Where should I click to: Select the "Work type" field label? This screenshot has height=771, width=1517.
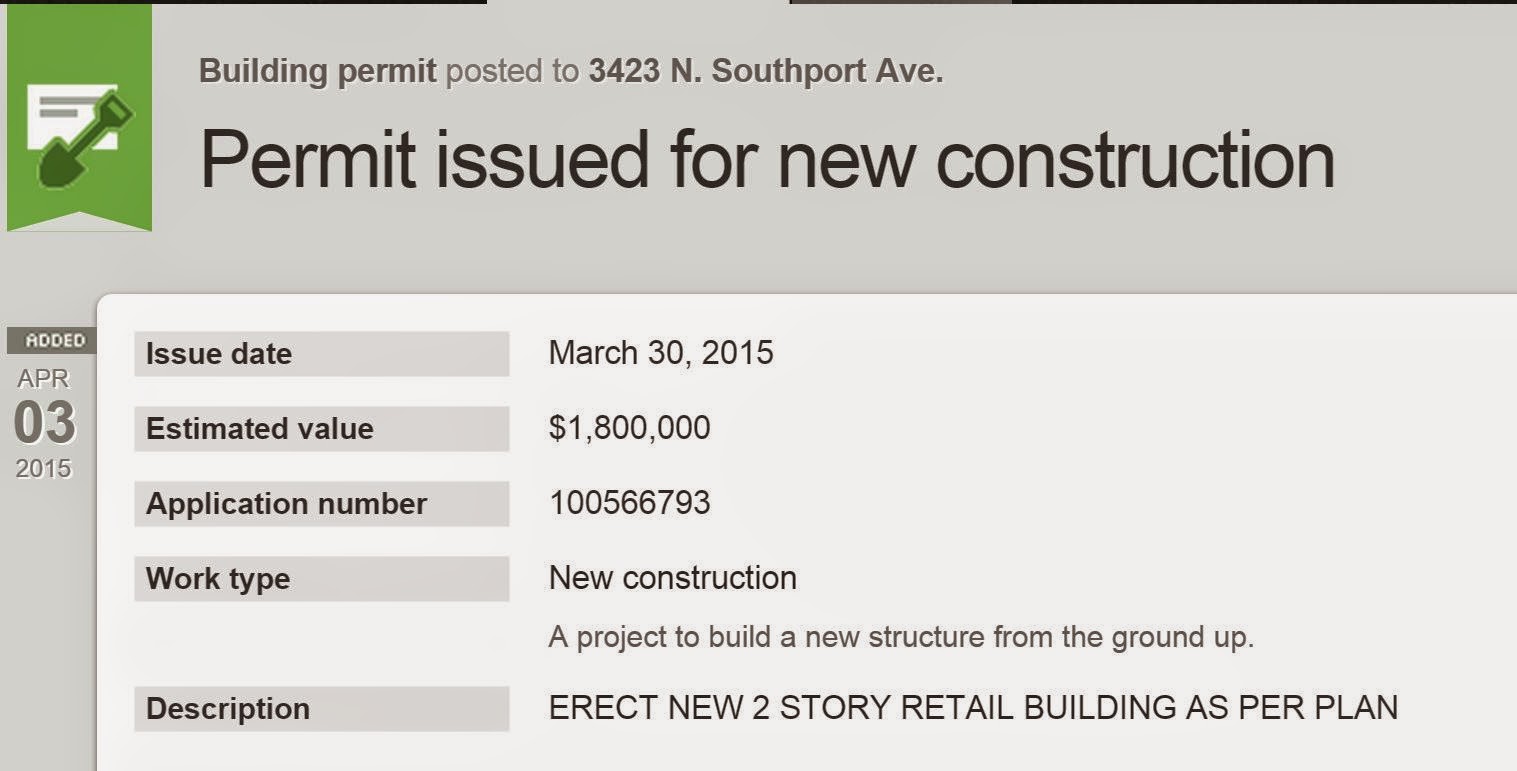tap(218, 579)
